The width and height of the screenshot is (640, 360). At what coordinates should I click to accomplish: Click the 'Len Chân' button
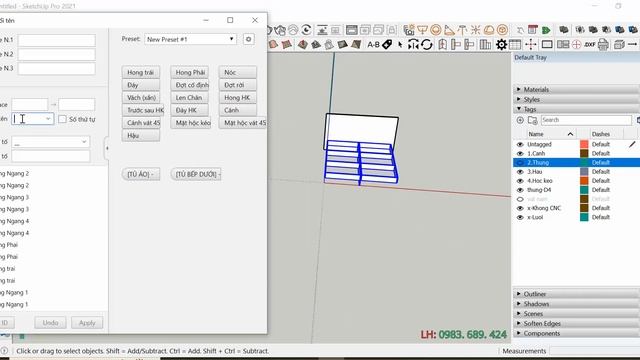[x=190, y=98]
